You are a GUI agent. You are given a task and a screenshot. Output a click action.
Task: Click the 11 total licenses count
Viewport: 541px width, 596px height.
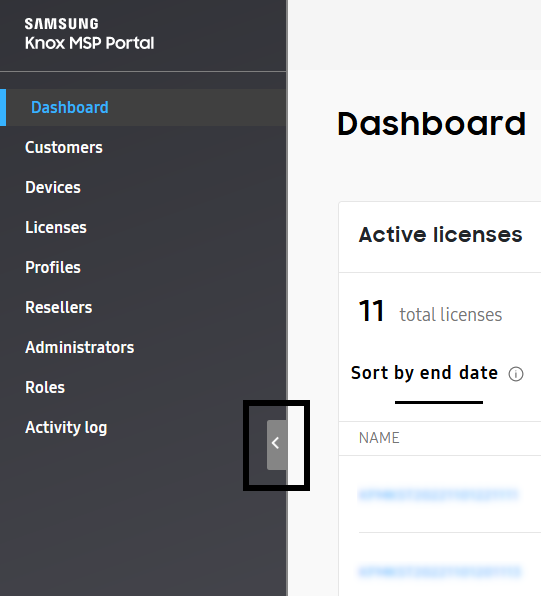pos(430,311)
